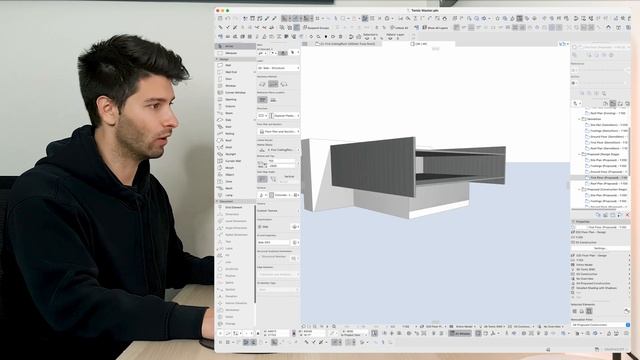Select second reference plane location option
Viewport: 640px width, 360px height.
coord(273,100)
